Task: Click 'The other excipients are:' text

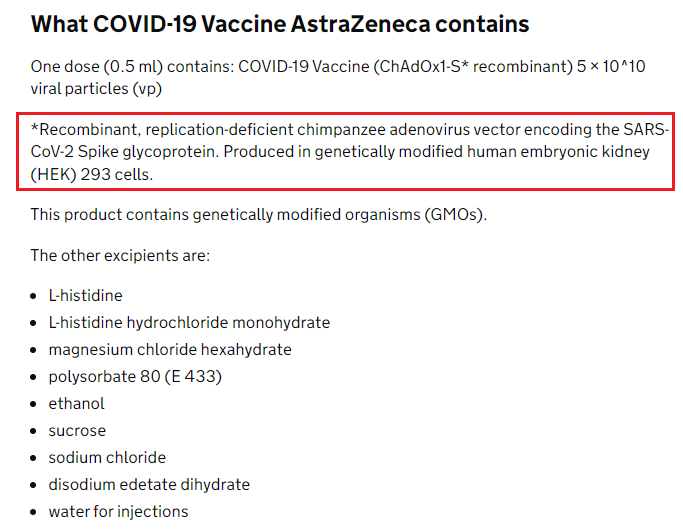Action: coord(120,255)
